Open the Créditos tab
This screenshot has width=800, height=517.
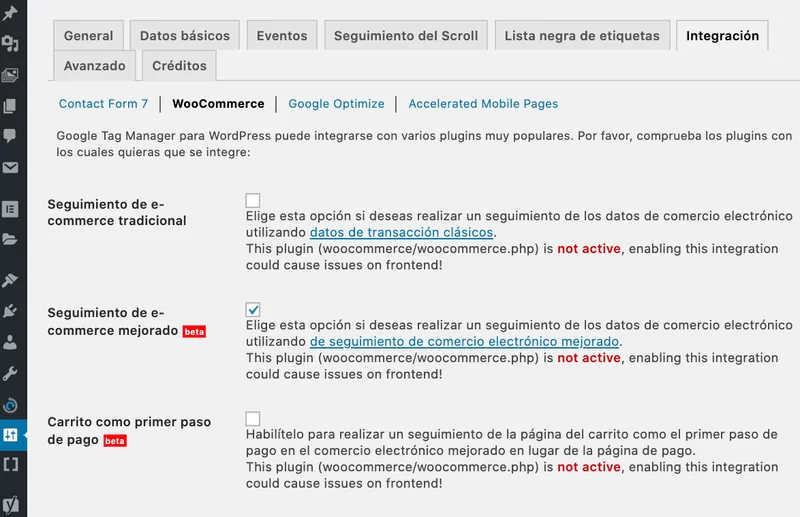point(180,66)
